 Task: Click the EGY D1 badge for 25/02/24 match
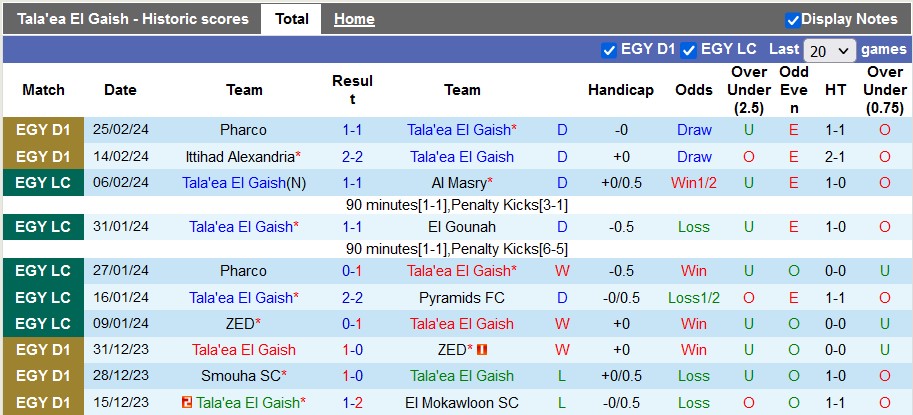click(x=44, y=130)
